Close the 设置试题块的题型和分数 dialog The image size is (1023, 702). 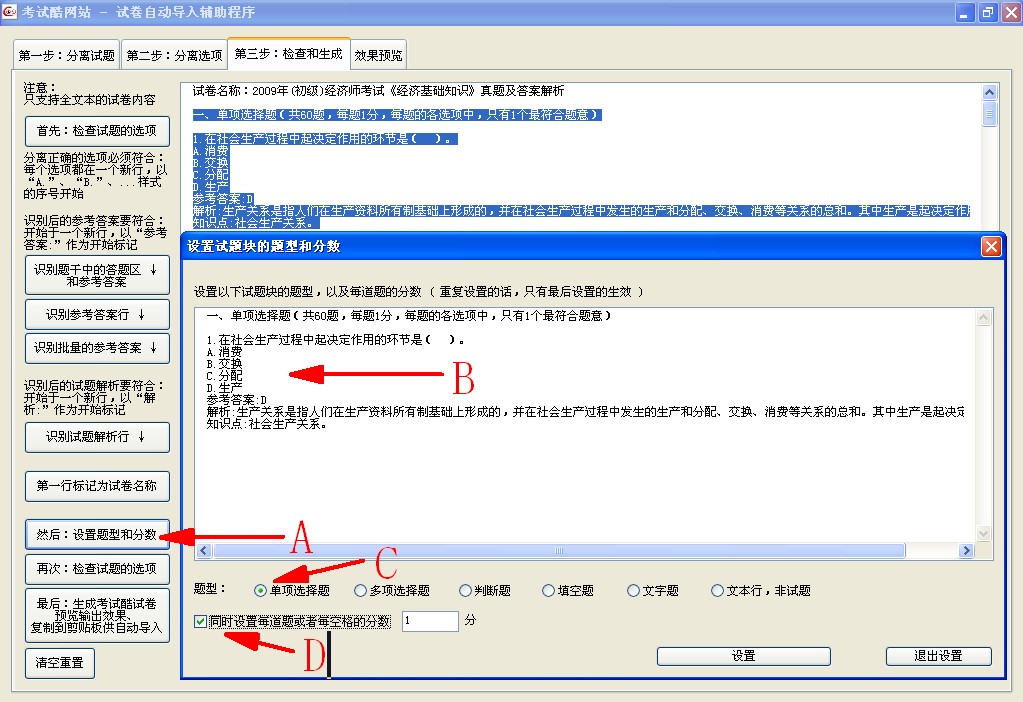[x=991, y=246]
